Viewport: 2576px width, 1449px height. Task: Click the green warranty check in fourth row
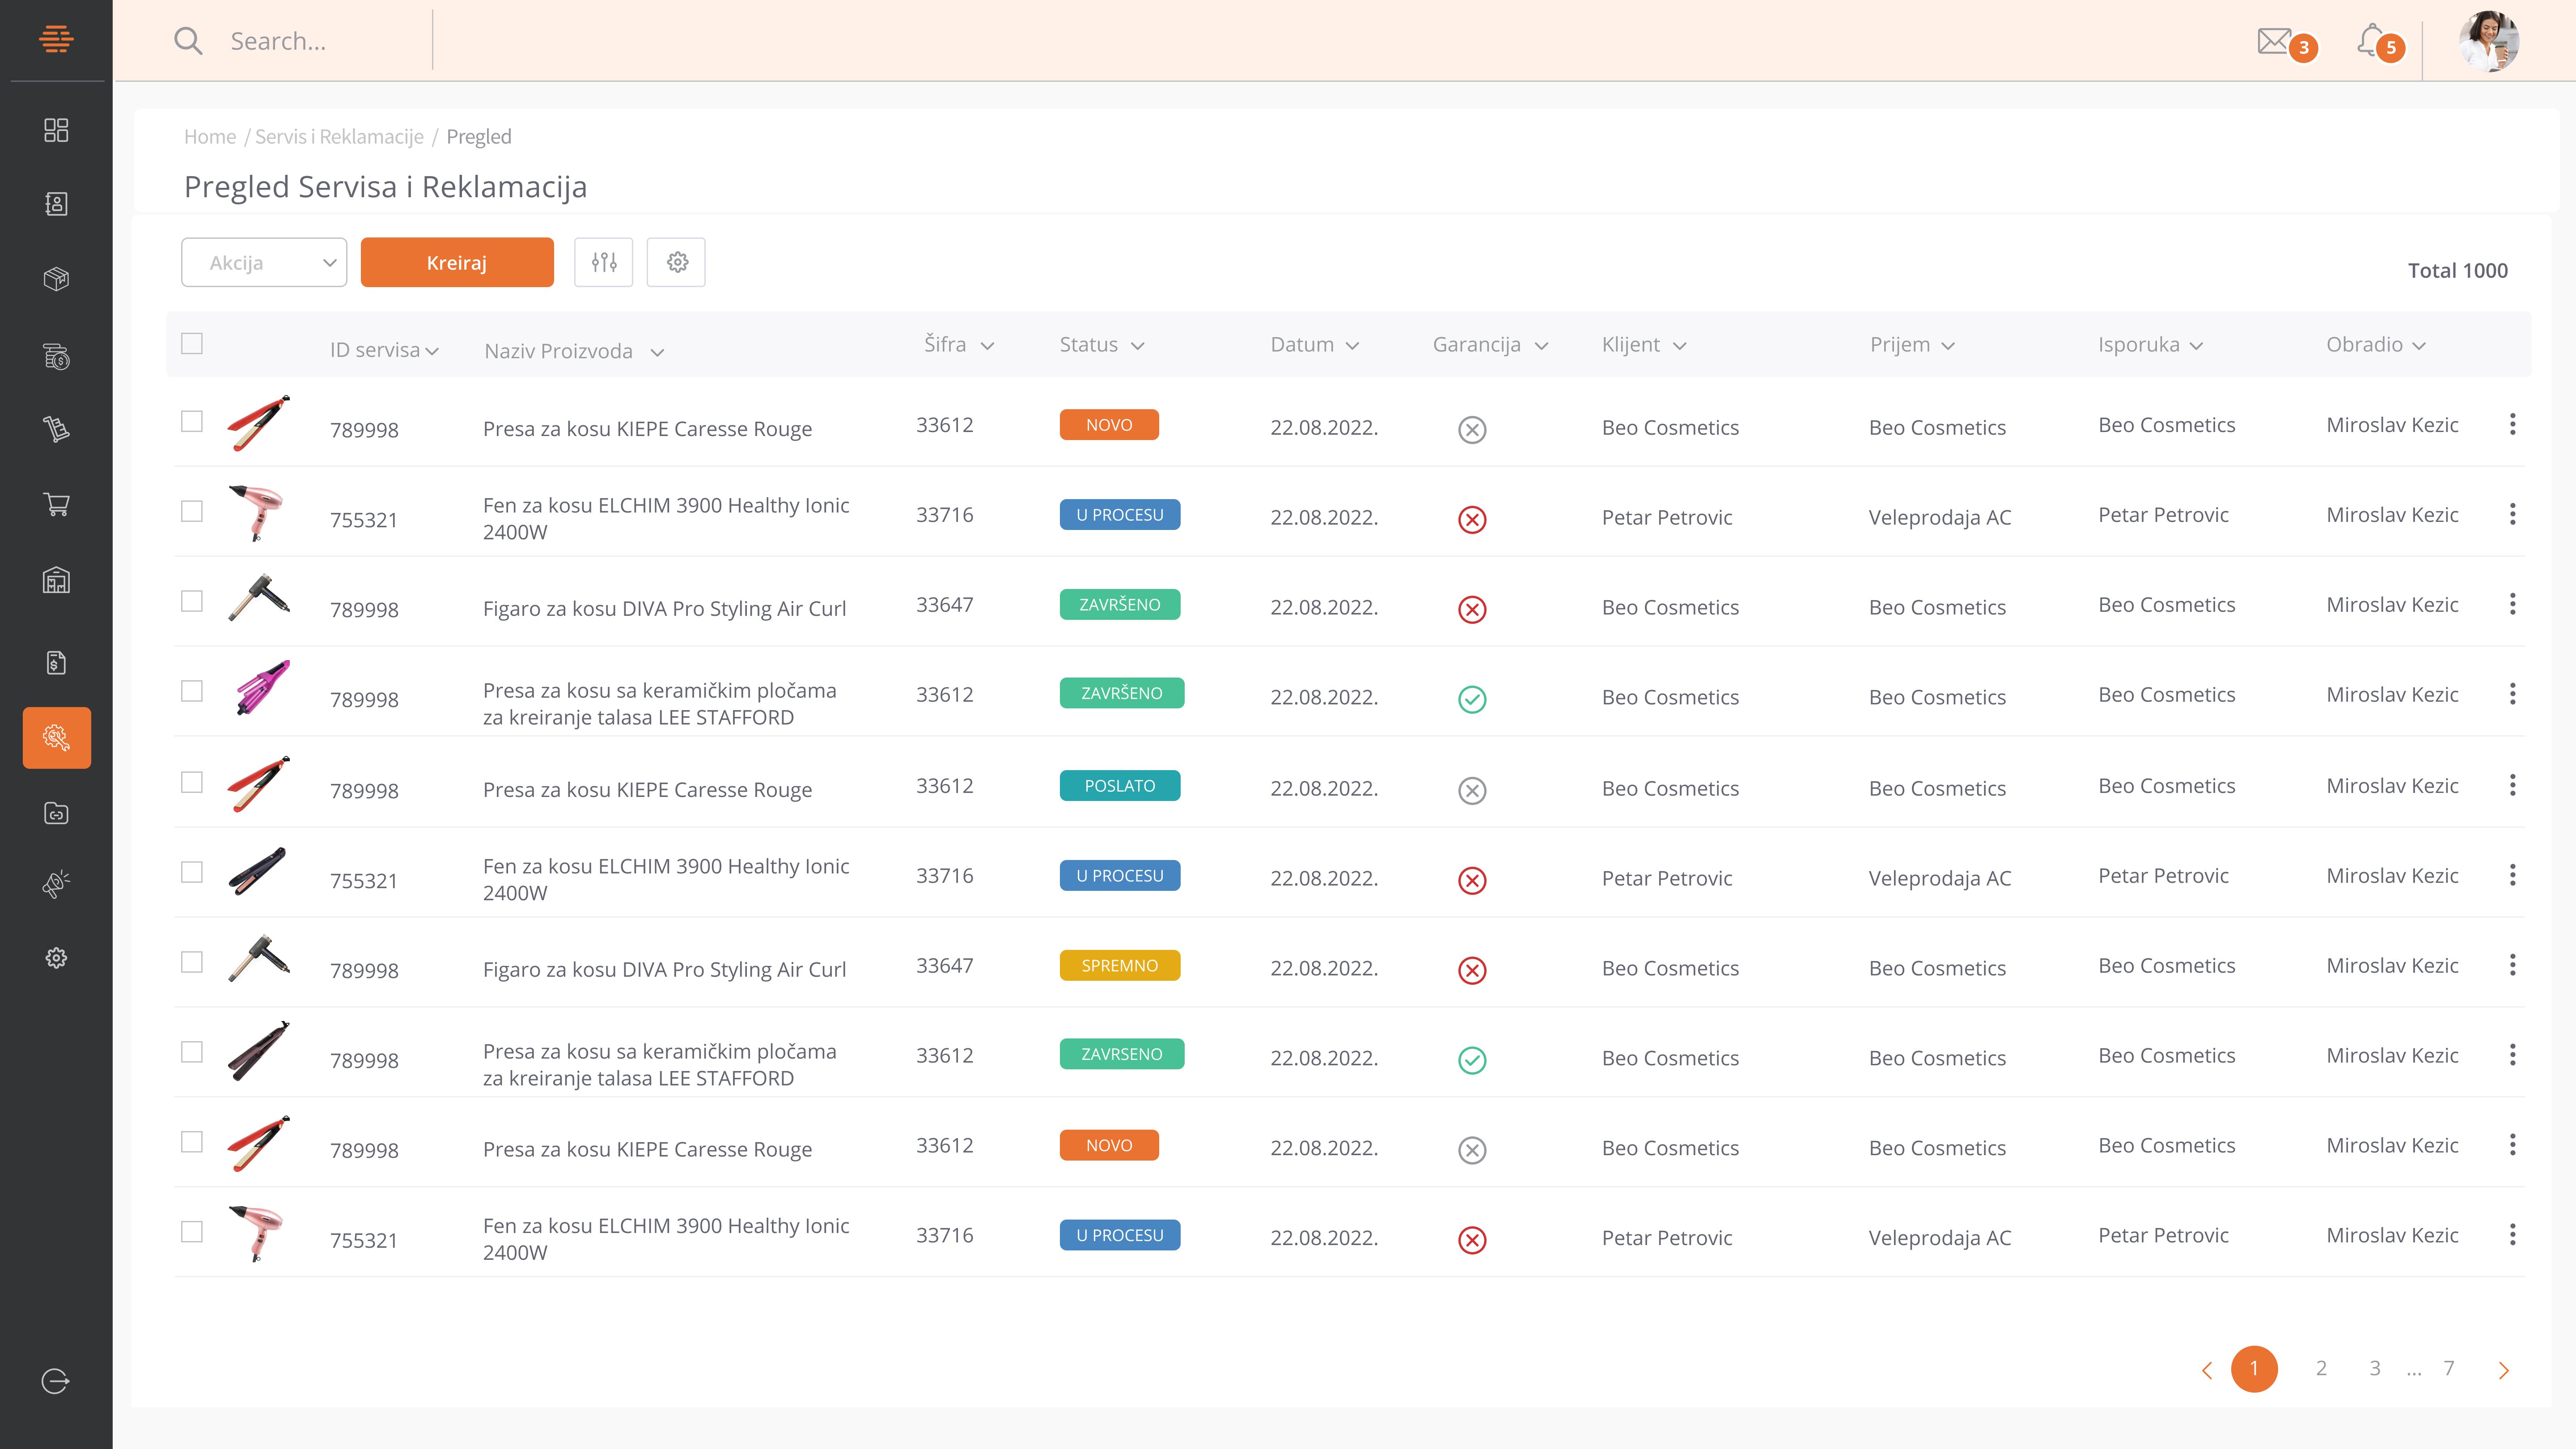[1472, 699]
